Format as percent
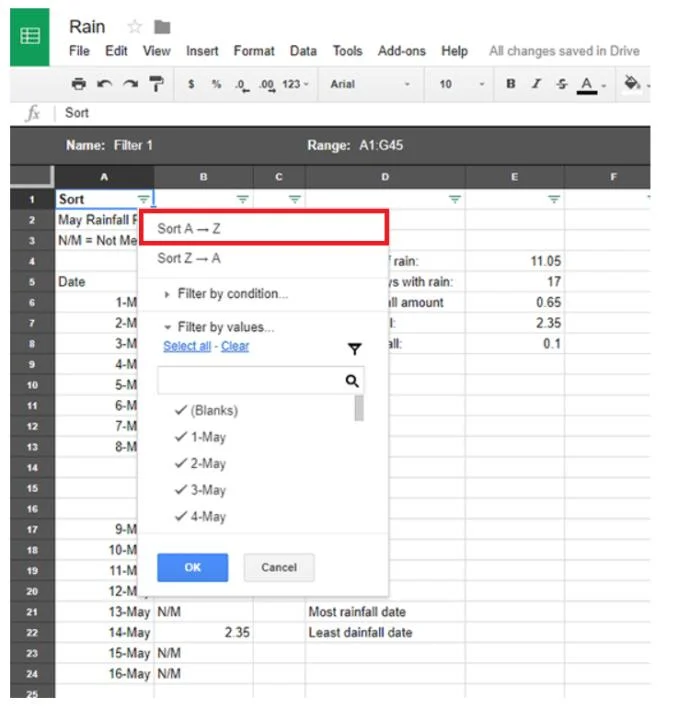Image resolution: width=690 pixels, height=720 pixels. coord(216,84)
